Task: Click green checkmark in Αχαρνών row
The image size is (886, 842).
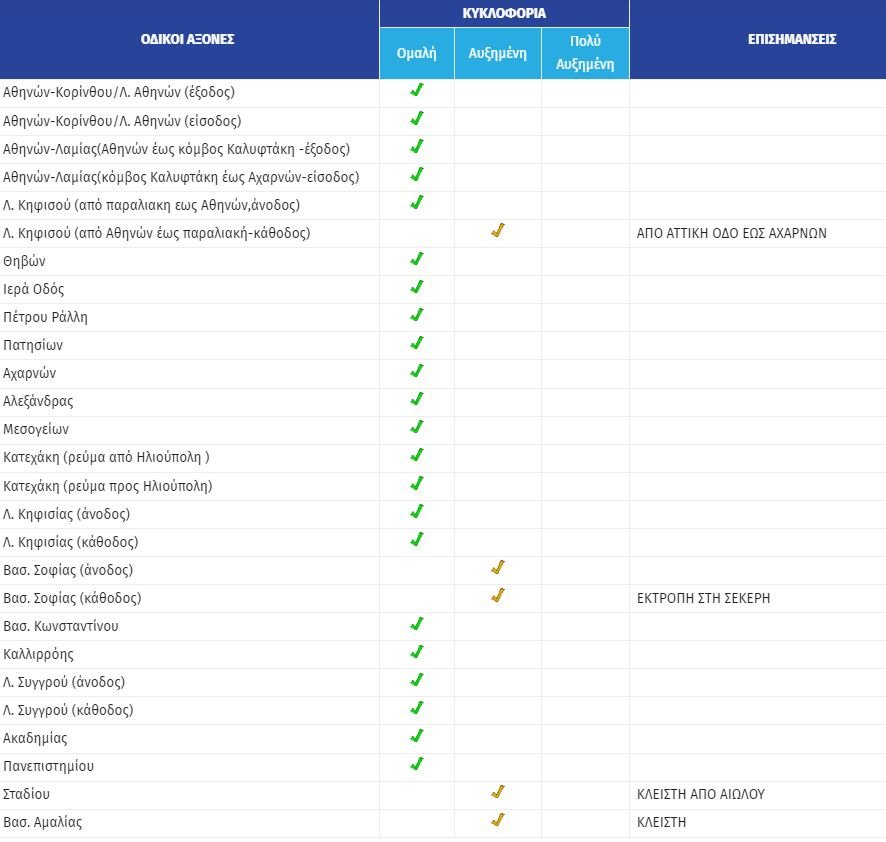Action: (417, 371)
